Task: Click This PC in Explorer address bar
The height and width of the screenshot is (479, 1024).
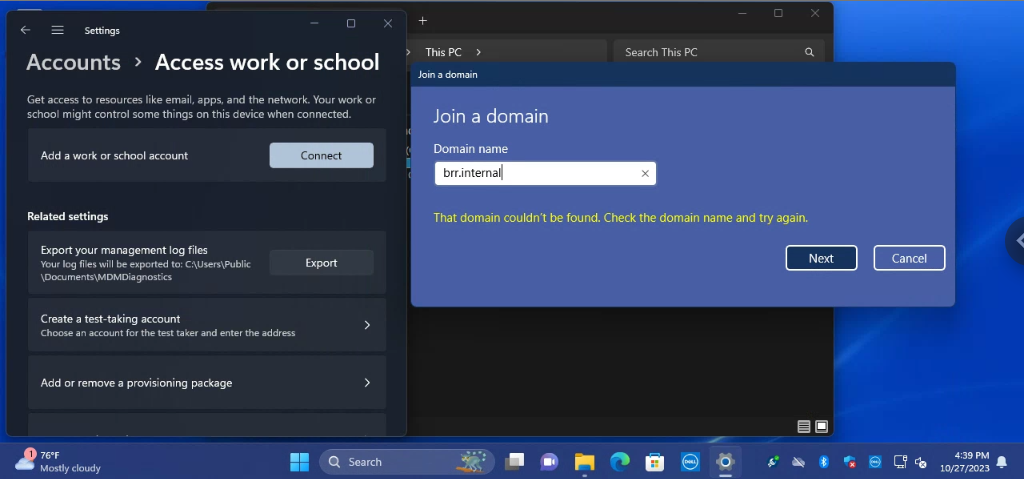Action: (443, 52)
